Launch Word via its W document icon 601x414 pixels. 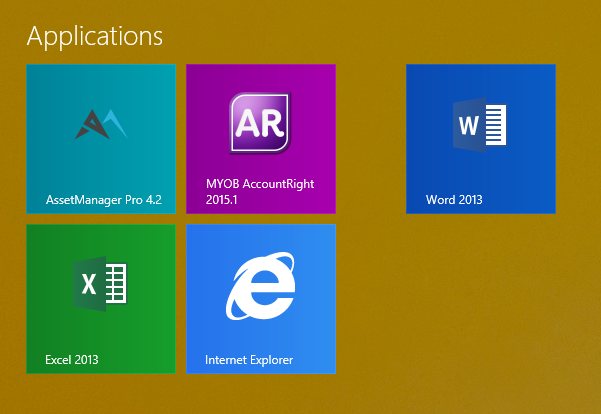point(480,125)
